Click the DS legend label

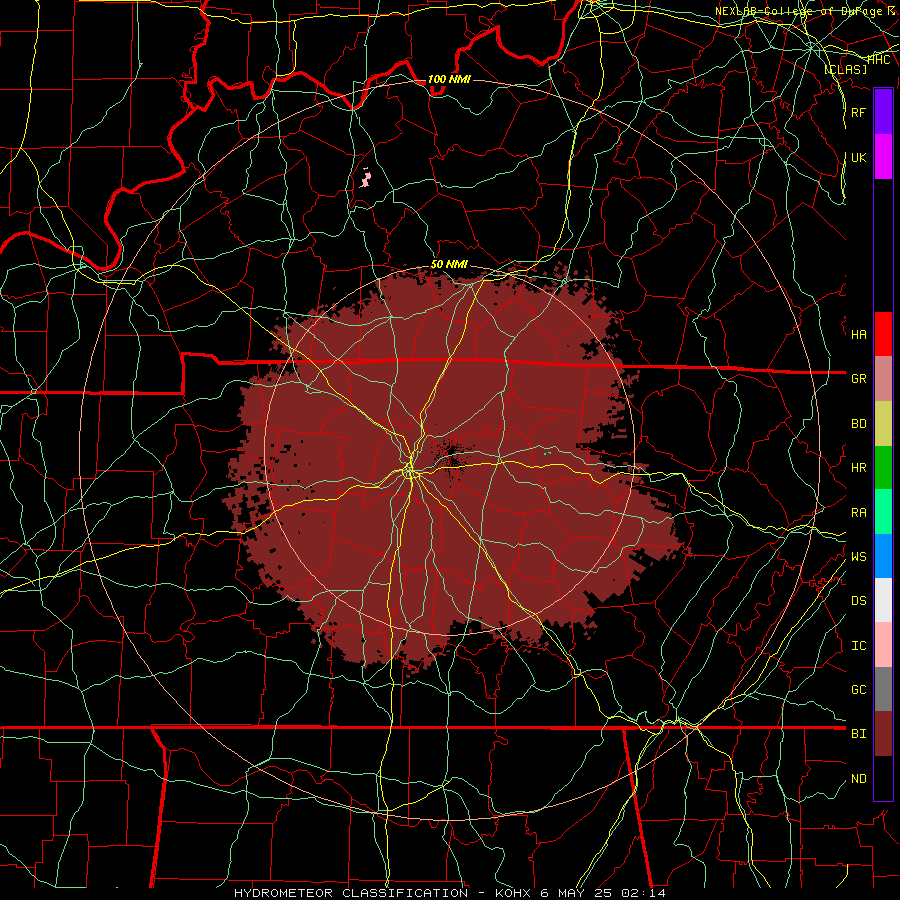click(x=858, y=601)
